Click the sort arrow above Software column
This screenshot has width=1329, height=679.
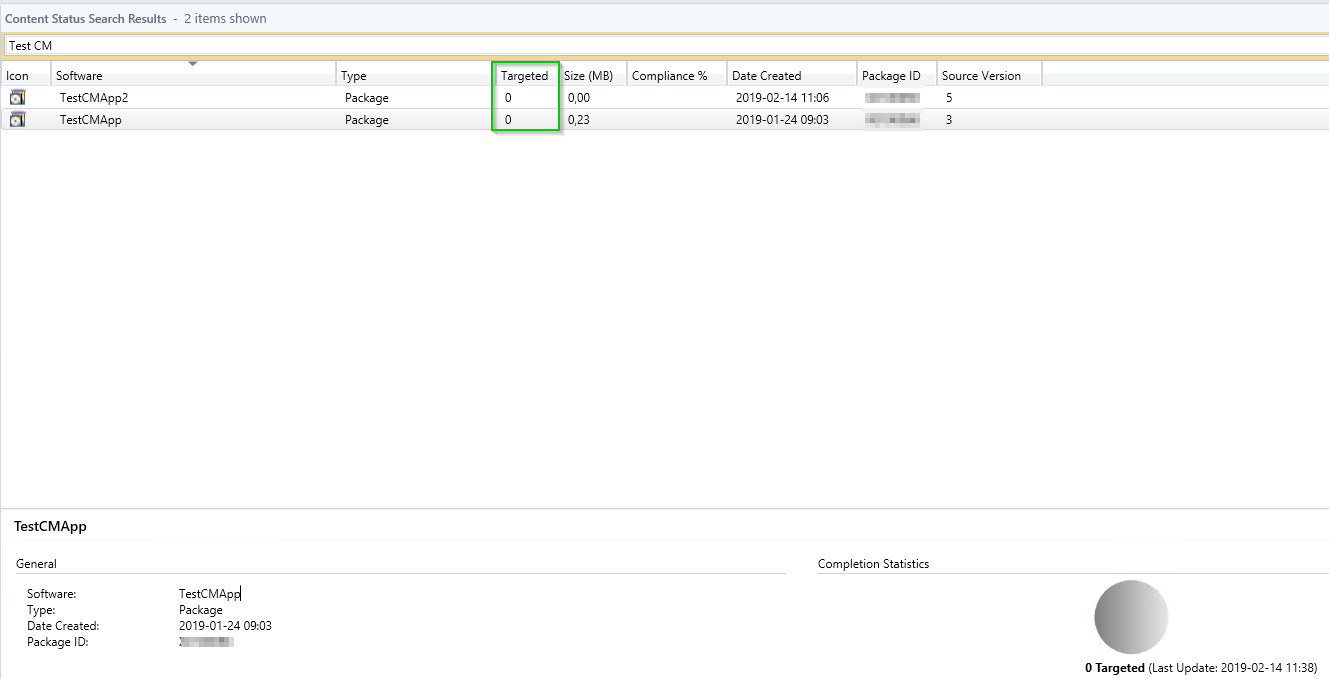pos(193,64)
